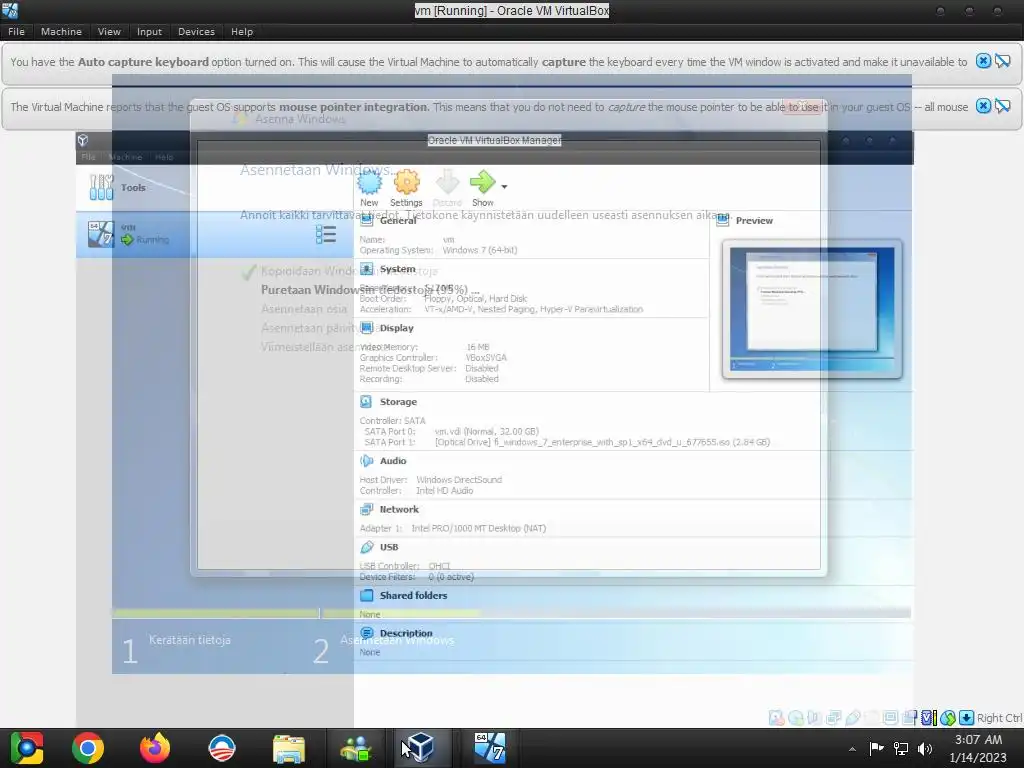This screenshot has height=768, width=1024.
Task: Click the 'Intel HD Audio' controller value
Action: pyautogui.click(x=445, y=490)
